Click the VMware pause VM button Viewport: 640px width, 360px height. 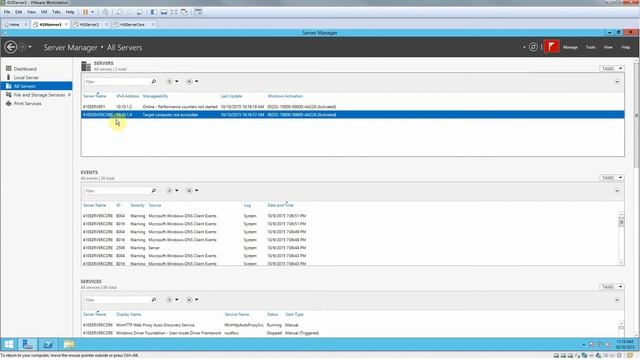pos(85,12)
